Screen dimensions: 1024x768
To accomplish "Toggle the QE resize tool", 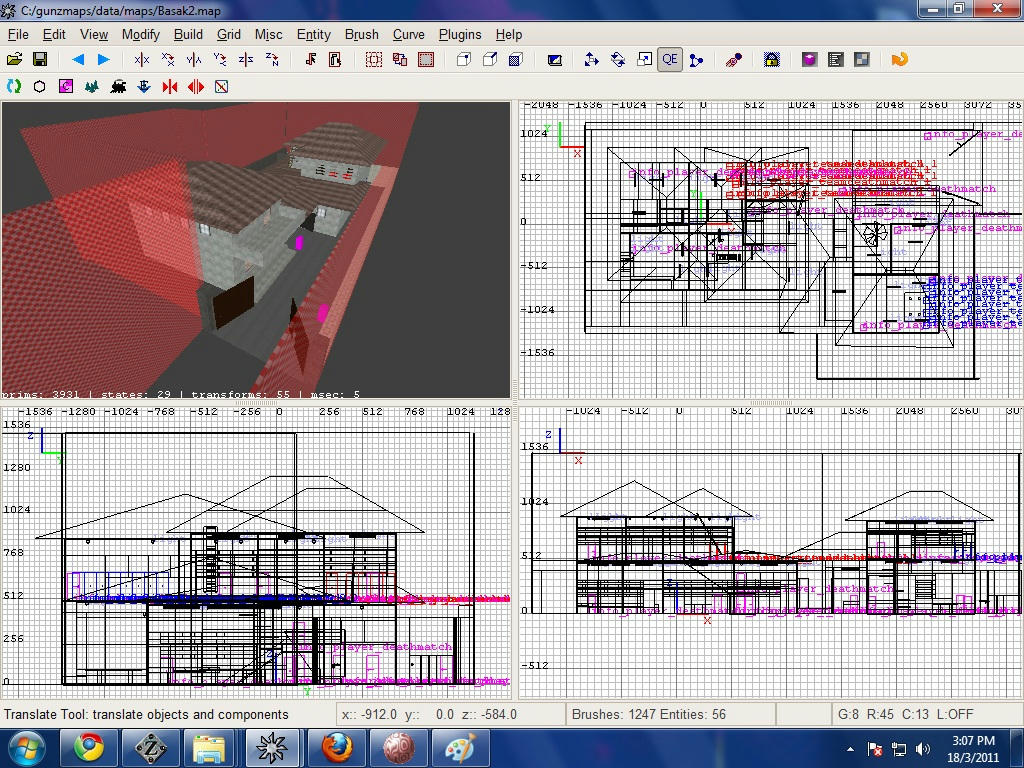I will (669, 60).
